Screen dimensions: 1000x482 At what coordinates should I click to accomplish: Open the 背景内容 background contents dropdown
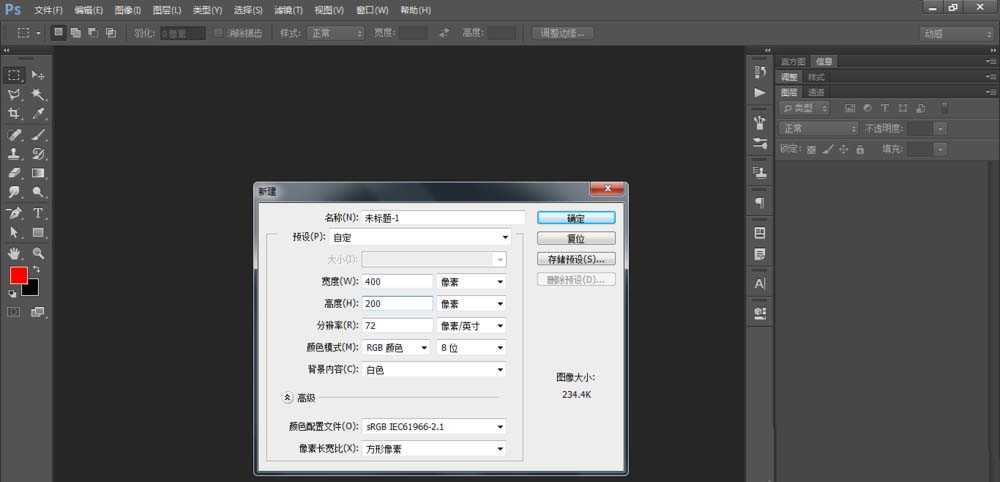click(433, 370)
